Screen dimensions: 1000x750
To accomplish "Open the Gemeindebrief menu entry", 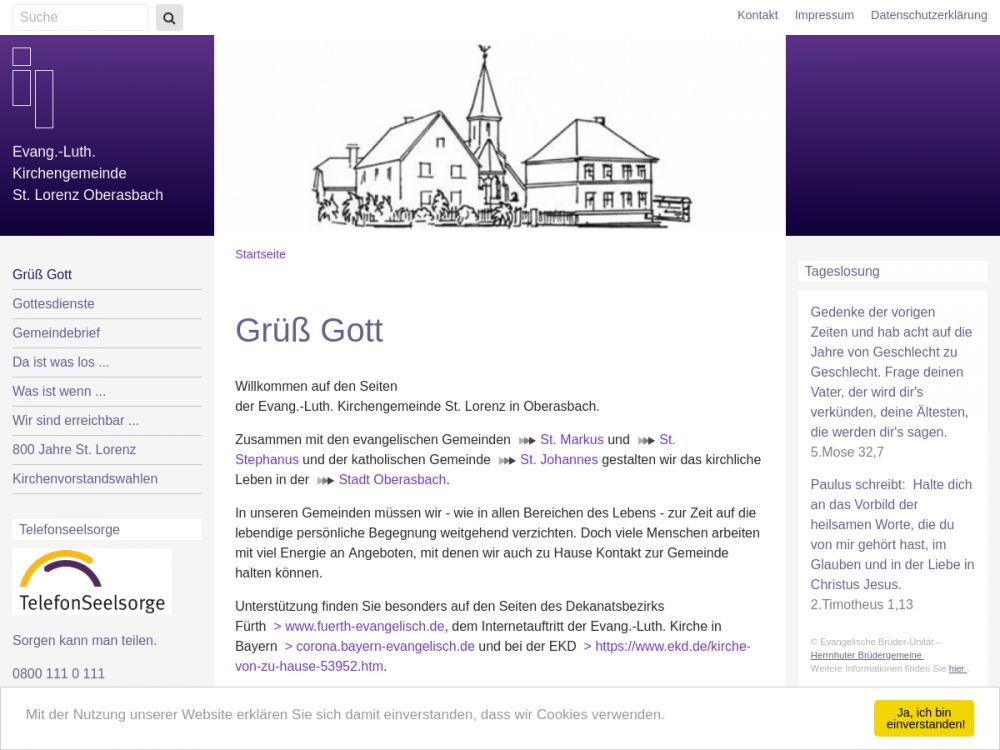I will [56, 333].
